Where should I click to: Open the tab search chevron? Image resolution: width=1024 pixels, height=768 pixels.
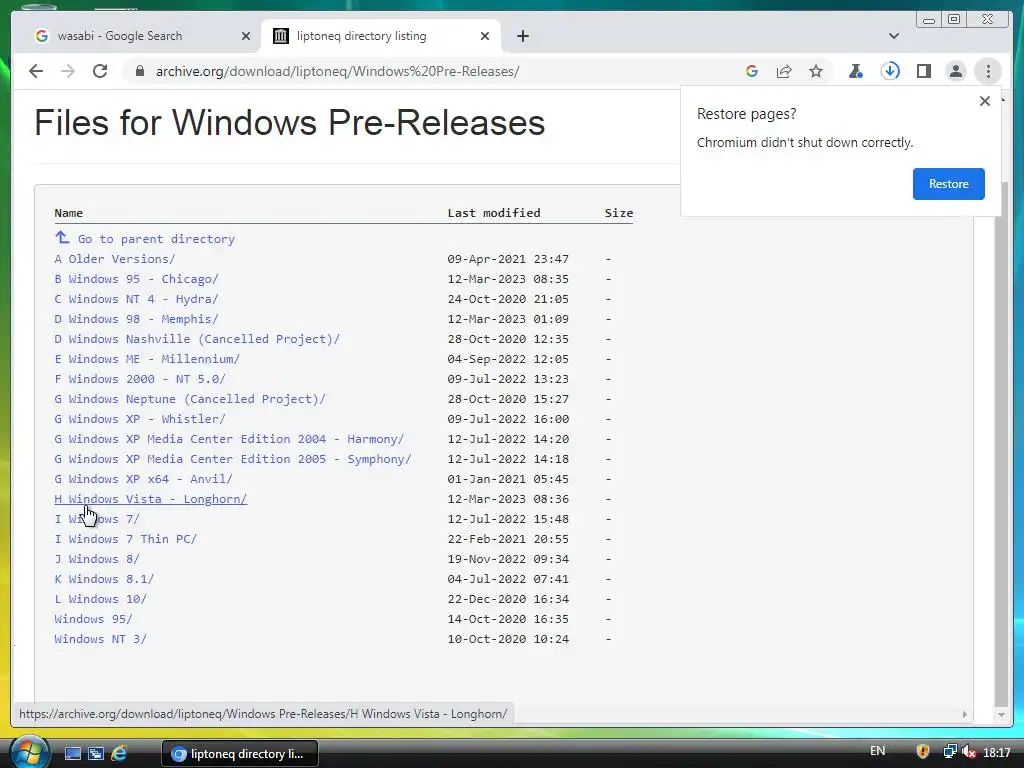tap(894, 36)
